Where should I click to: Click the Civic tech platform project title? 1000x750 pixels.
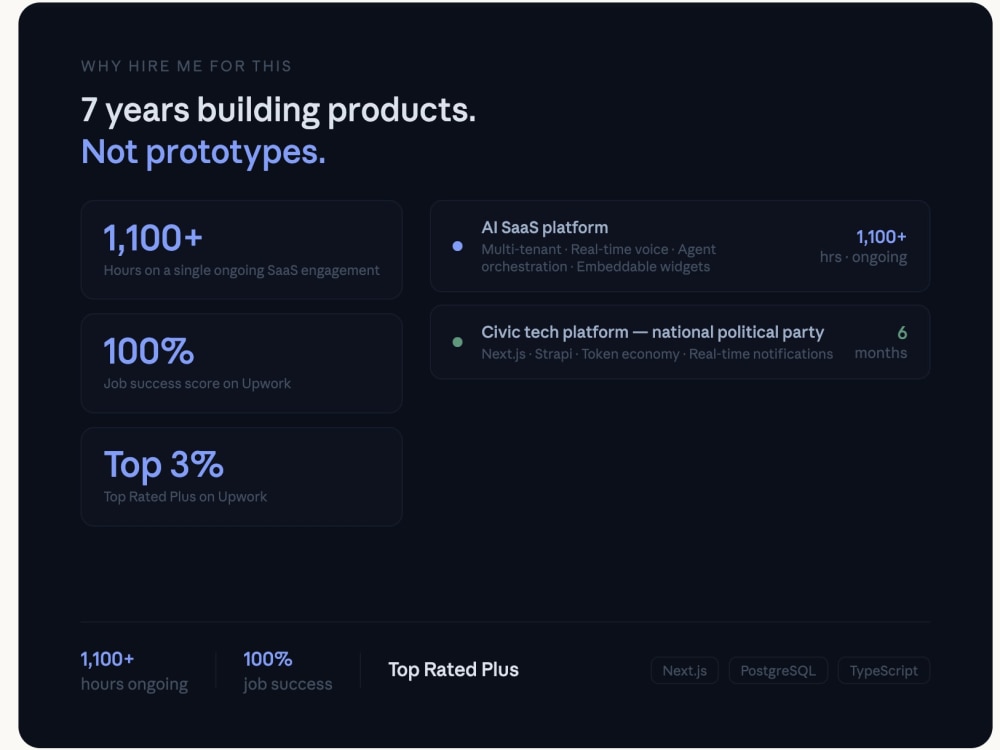pyautogui.click(x=652, y=332)
